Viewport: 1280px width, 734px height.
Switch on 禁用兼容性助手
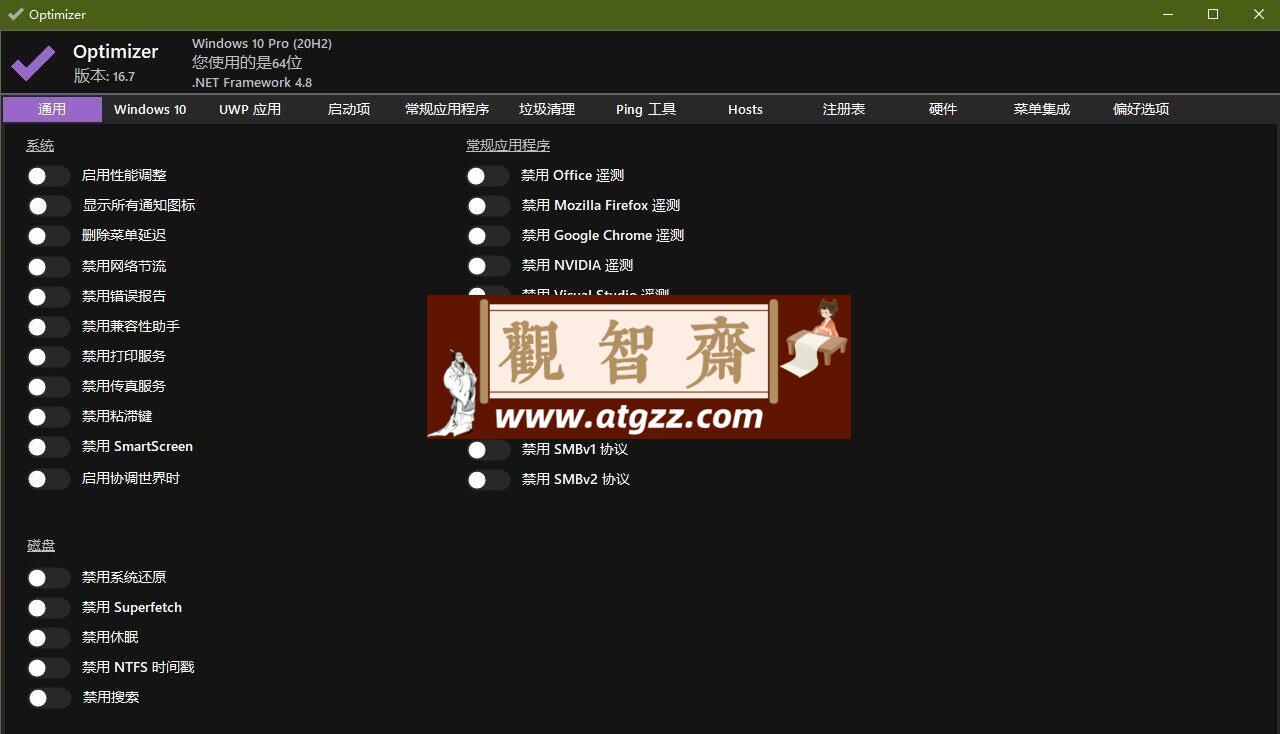[x=48, y=327]
